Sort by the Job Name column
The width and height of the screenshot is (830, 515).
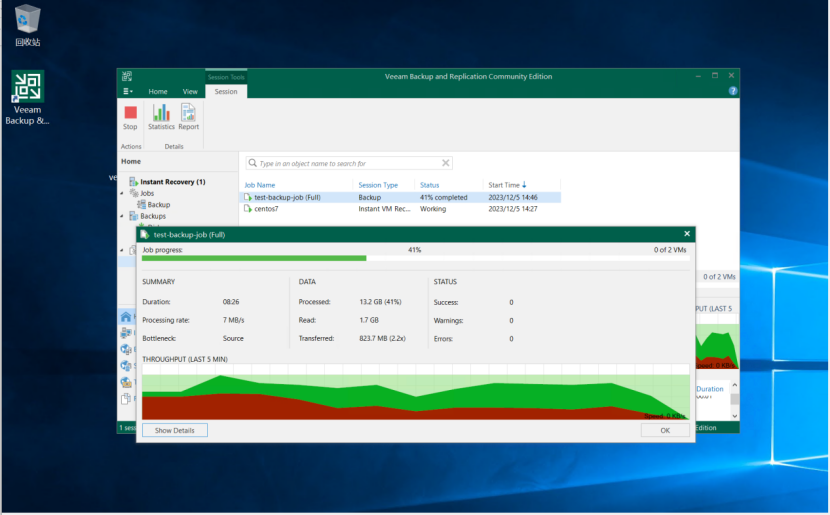click(x=260, y=185)
